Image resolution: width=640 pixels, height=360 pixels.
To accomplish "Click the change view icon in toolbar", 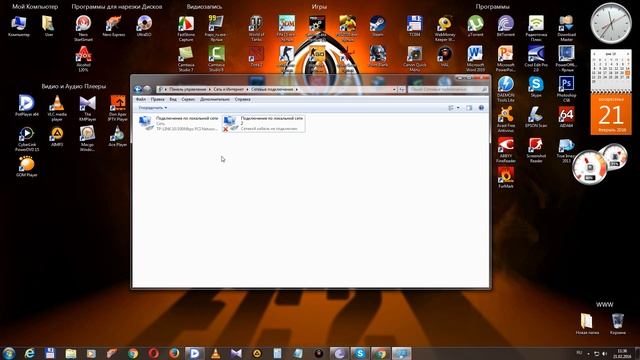I will tap(451, 108).
